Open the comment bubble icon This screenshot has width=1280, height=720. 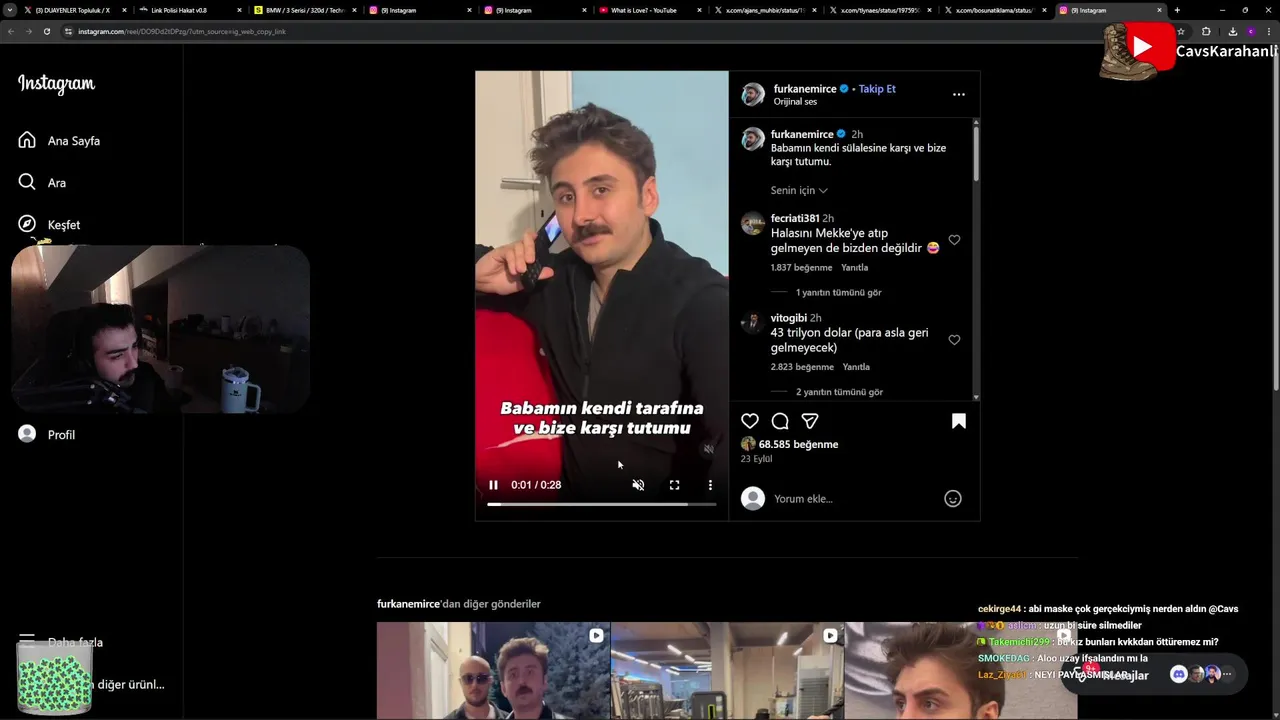[780, 421]
